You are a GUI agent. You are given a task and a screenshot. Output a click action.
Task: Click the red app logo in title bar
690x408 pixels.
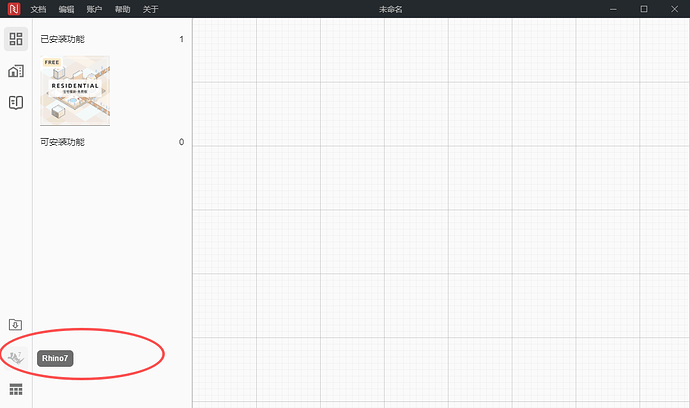(14, 9)
